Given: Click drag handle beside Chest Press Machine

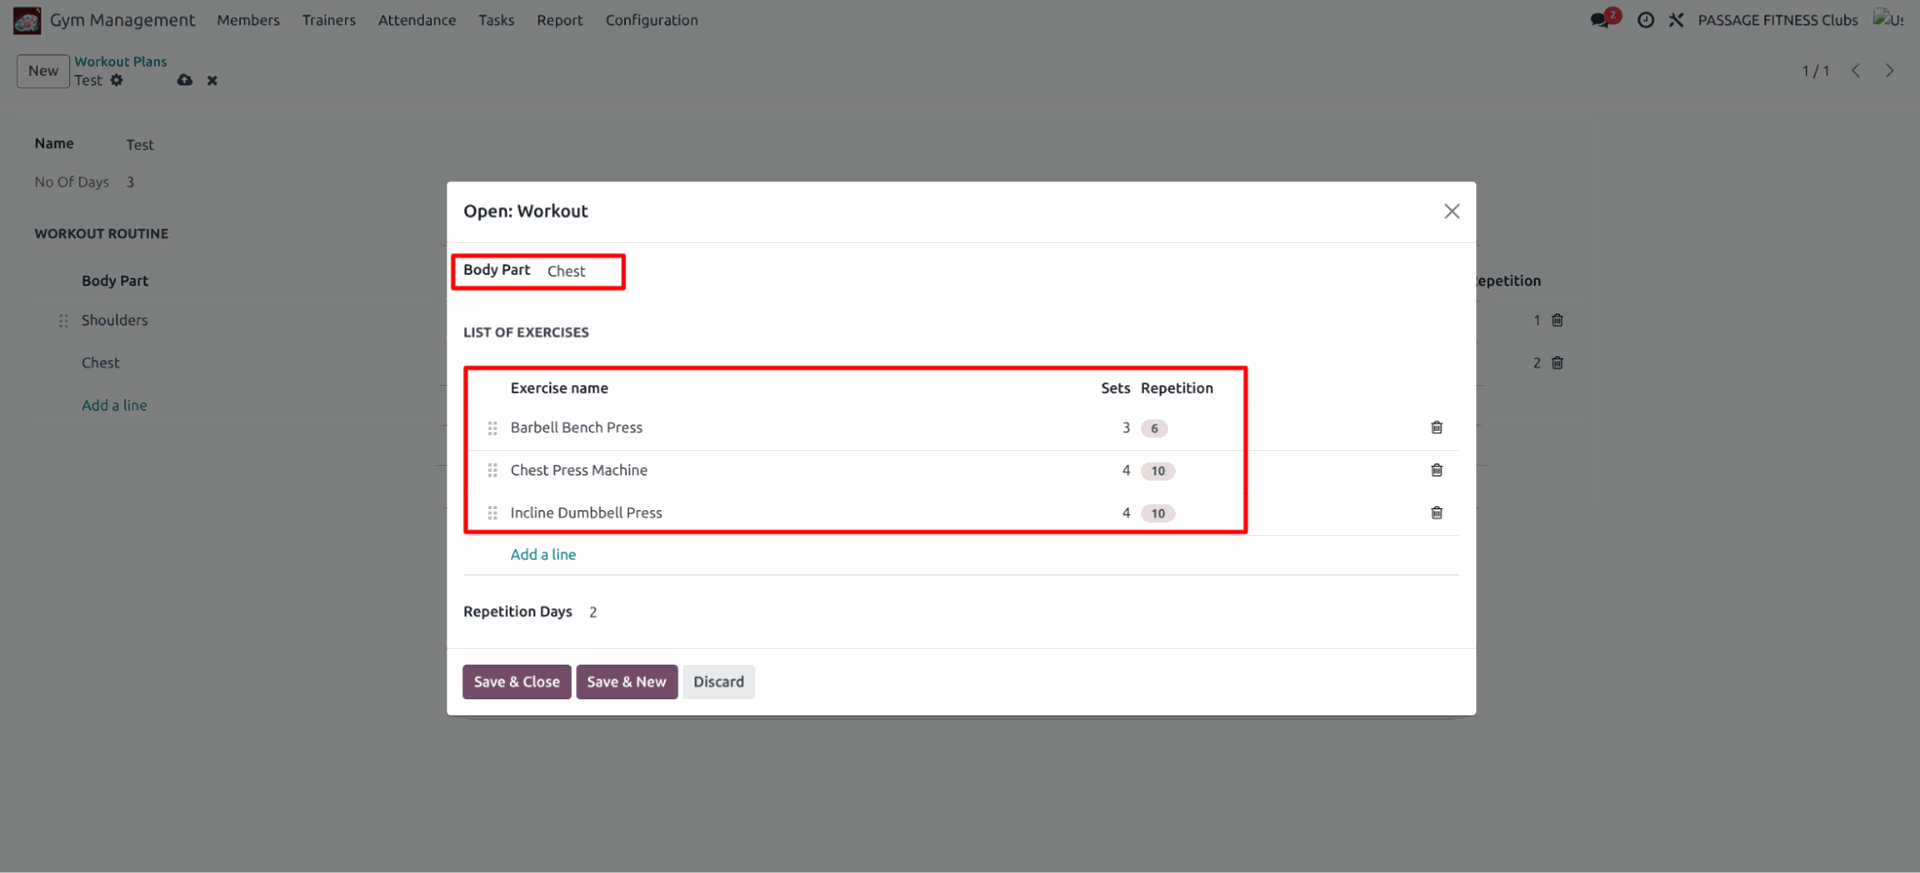Looking at the screenshot, I should point(492,470).
